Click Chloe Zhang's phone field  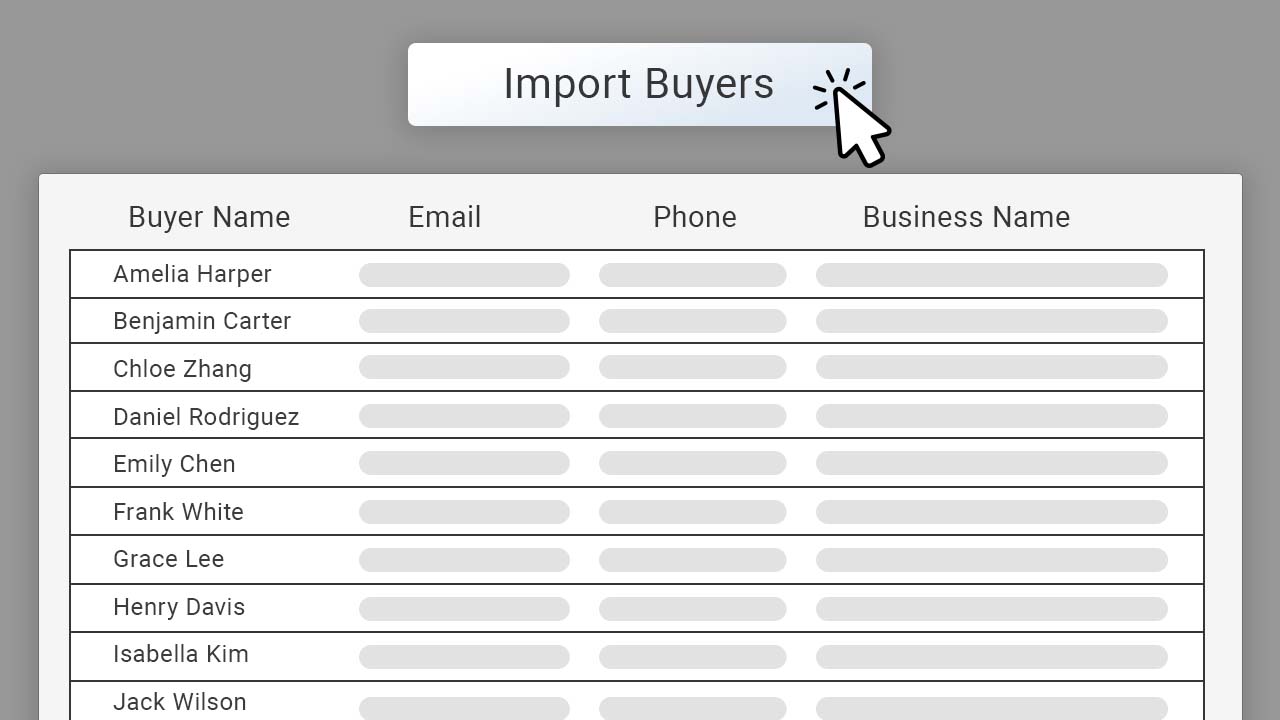tap(693, 367)
